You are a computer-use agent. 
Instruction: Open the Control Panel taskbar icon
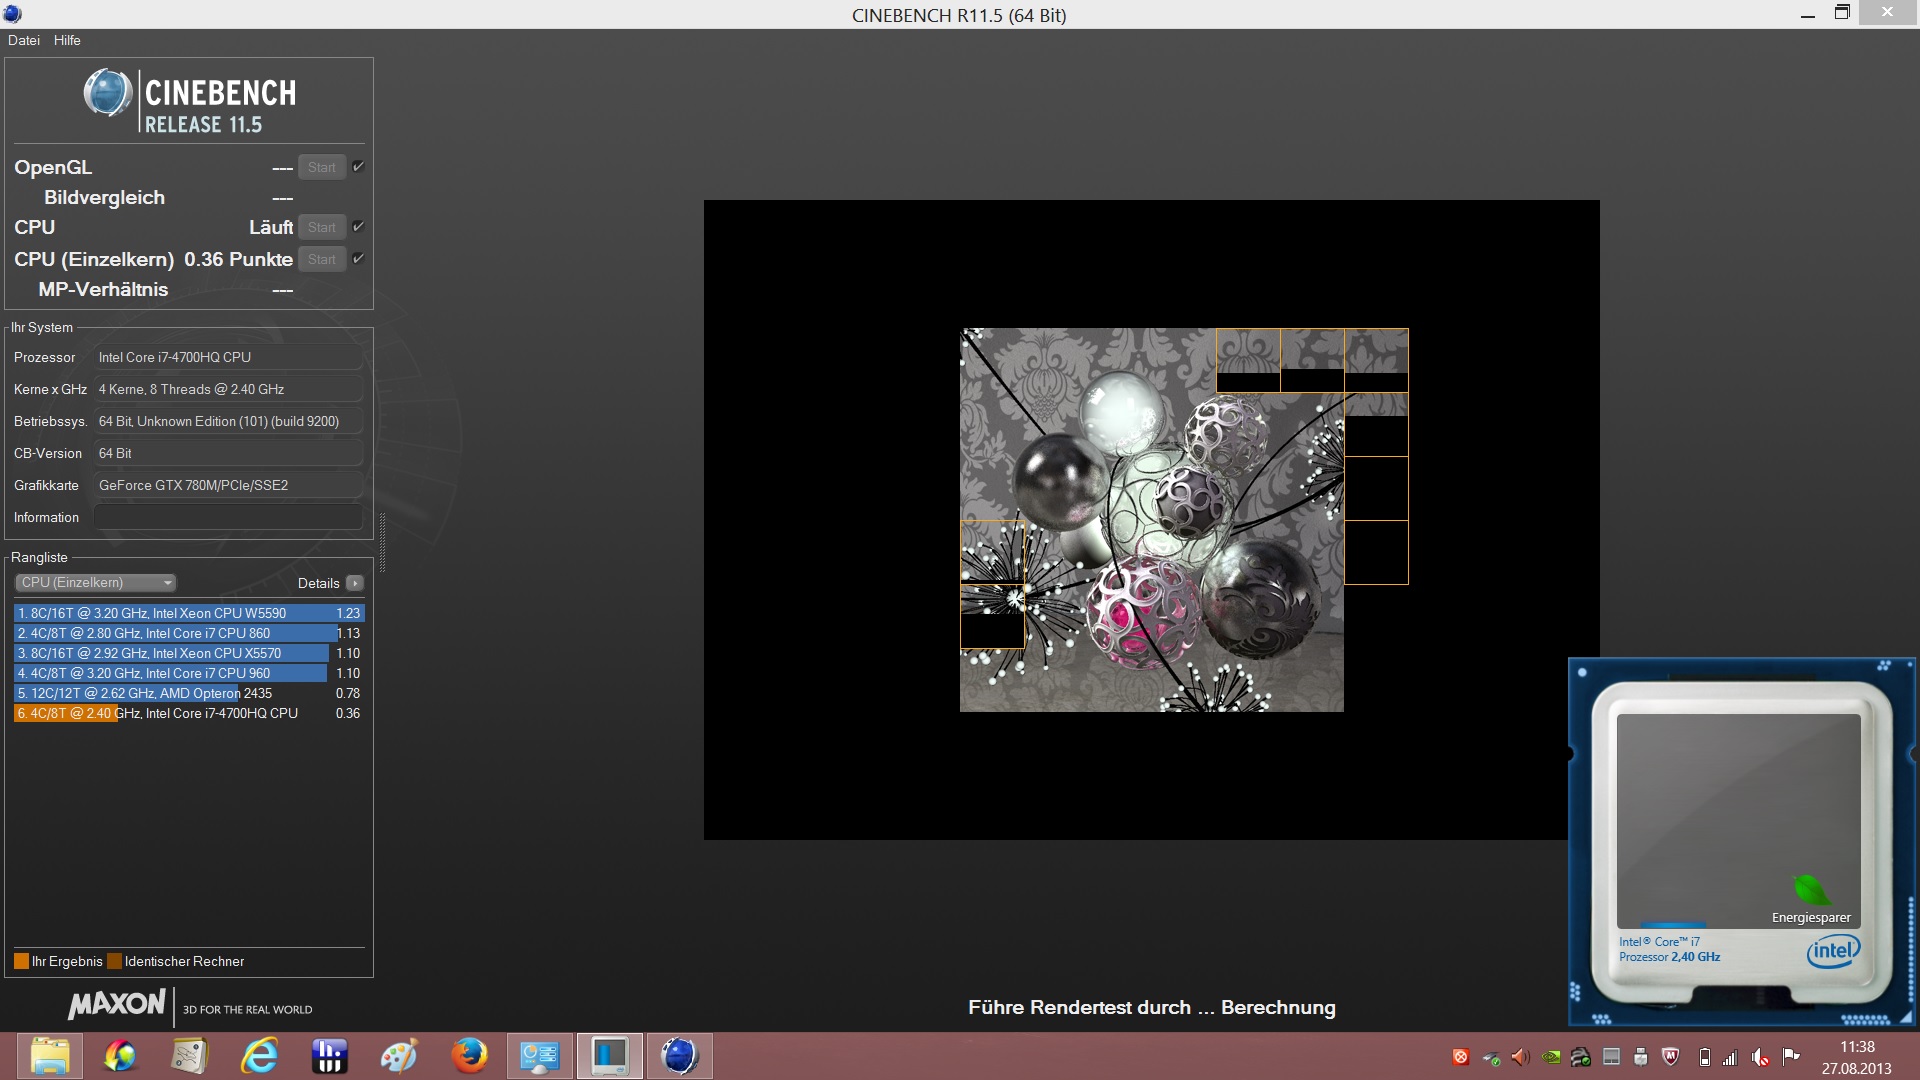(x=540, y=1056)
